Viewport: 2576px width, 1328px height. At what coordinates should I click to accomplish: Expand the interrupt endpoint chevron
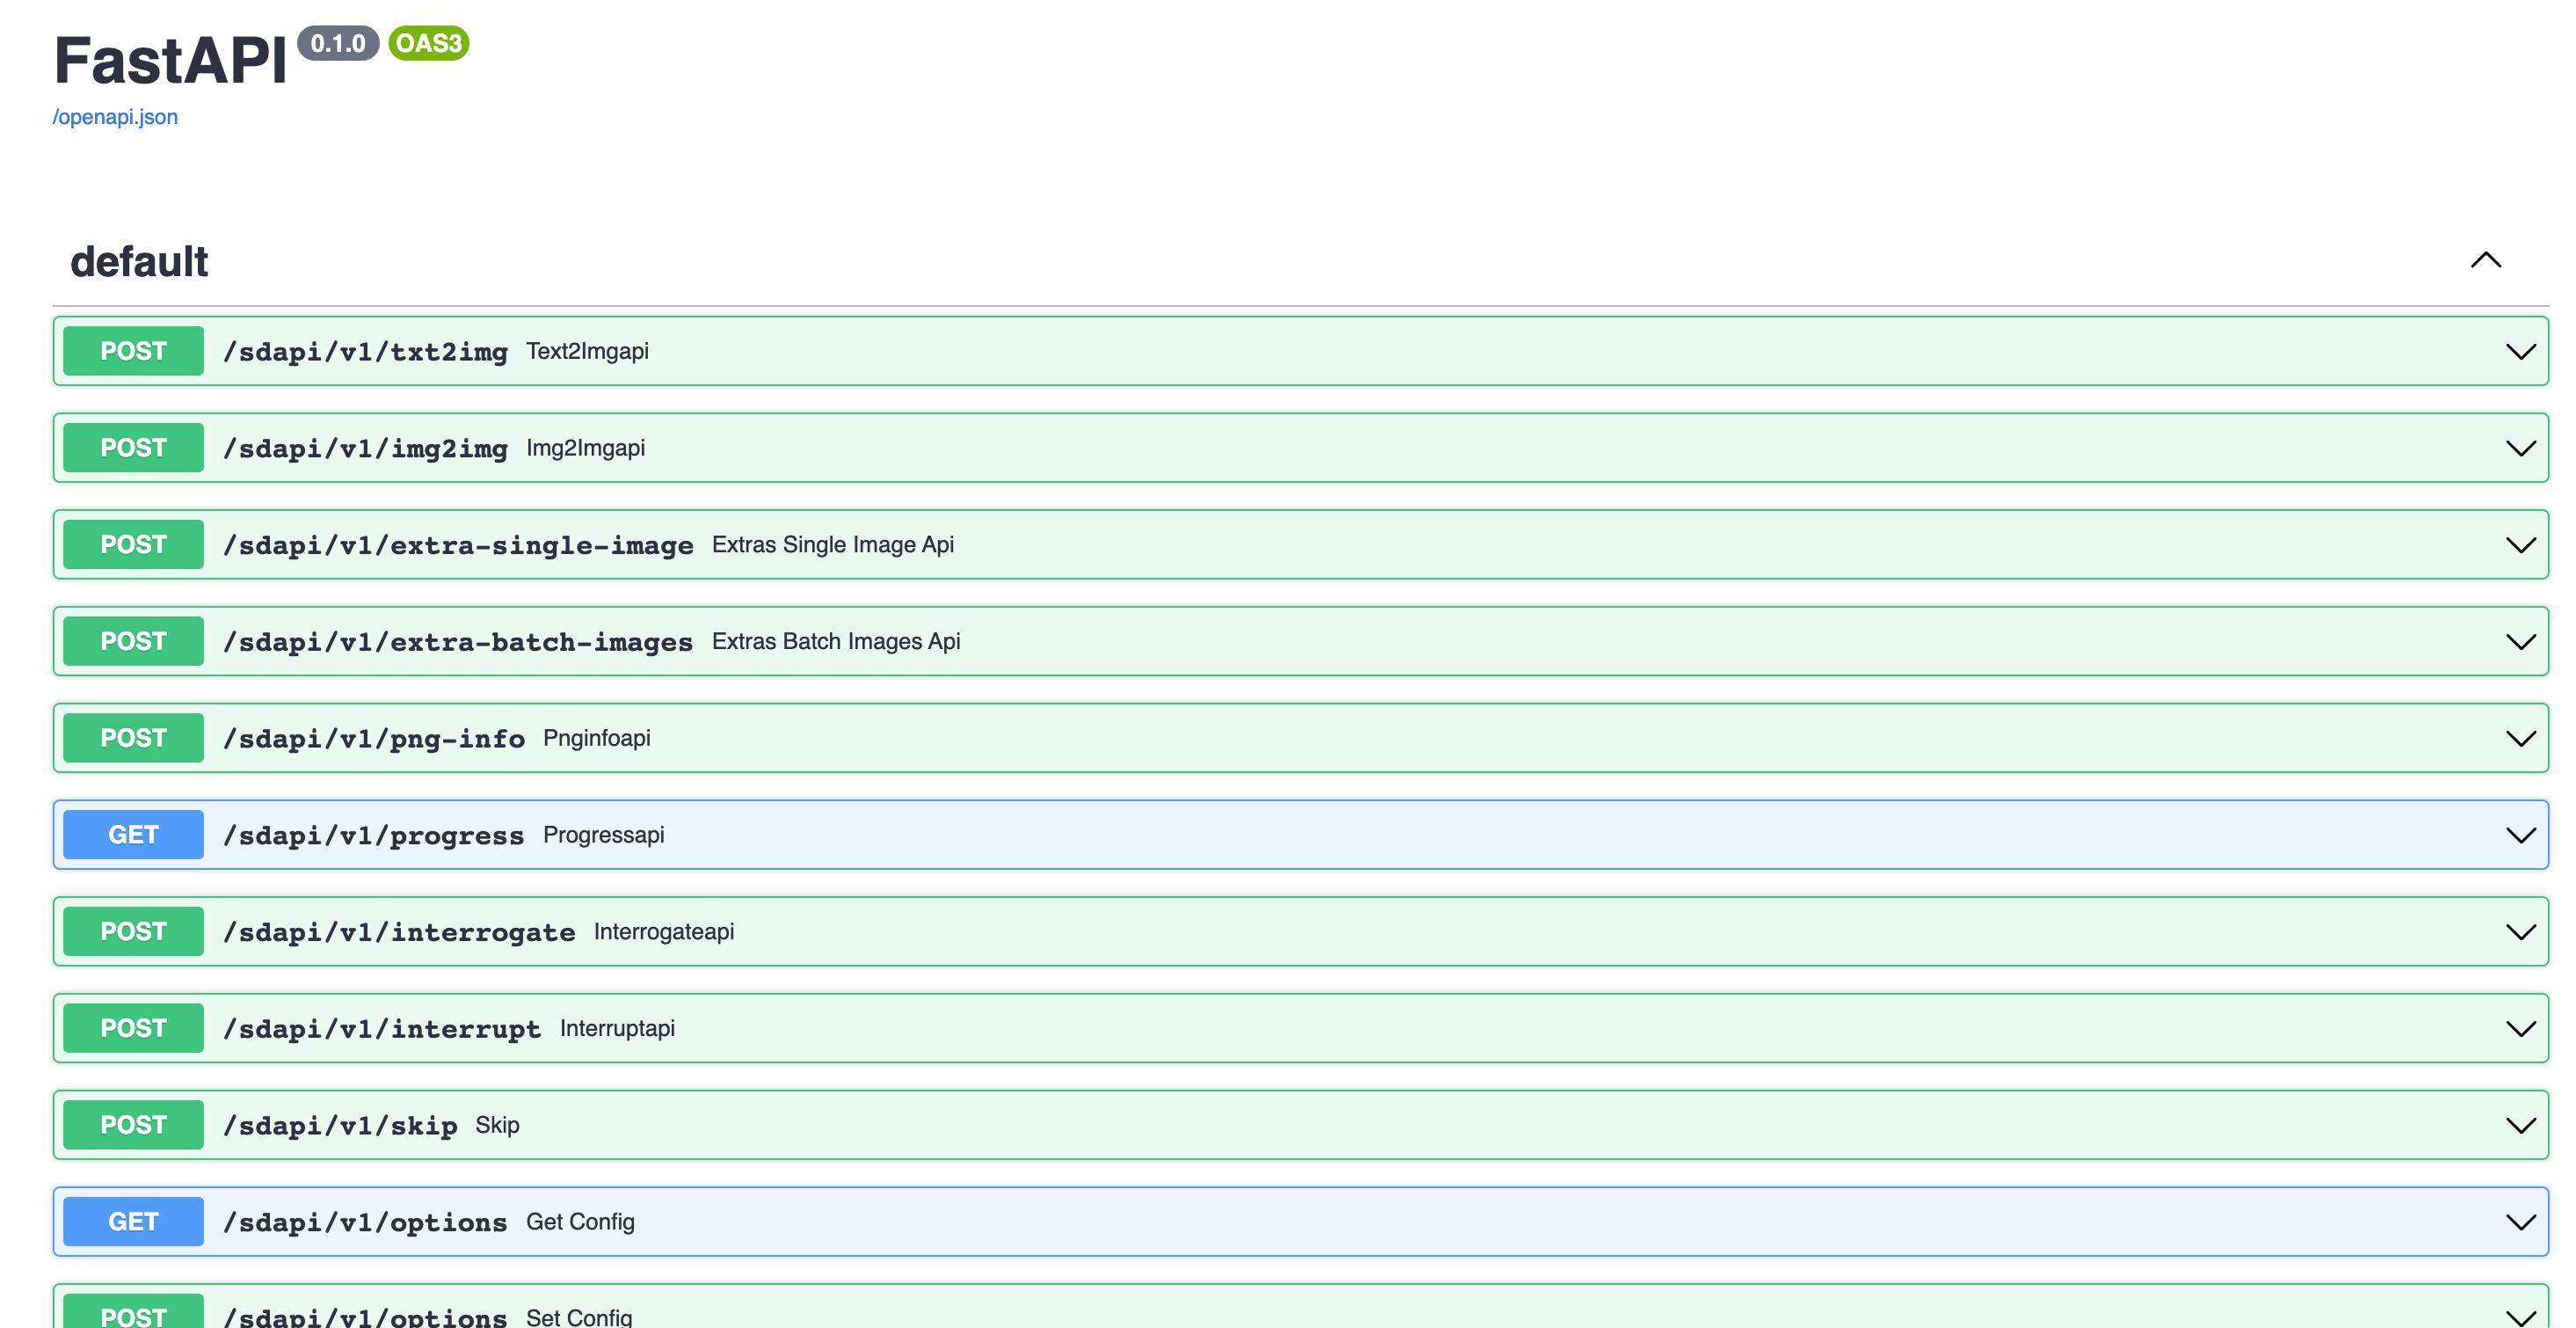(x=2521, y=1029)
